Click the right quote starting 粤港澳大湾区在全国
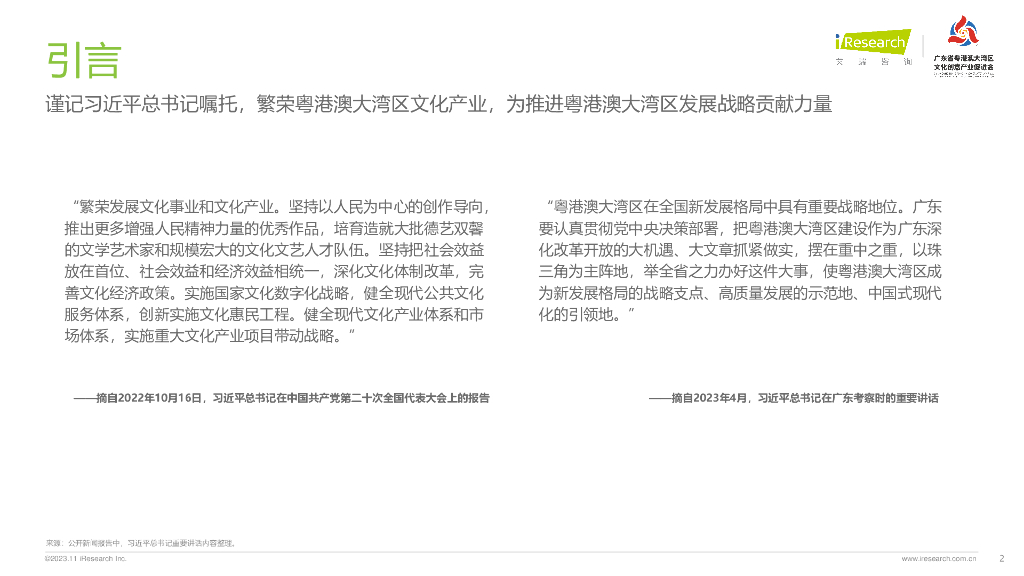This screenshot has height=576, width=1024. [740, 261]
